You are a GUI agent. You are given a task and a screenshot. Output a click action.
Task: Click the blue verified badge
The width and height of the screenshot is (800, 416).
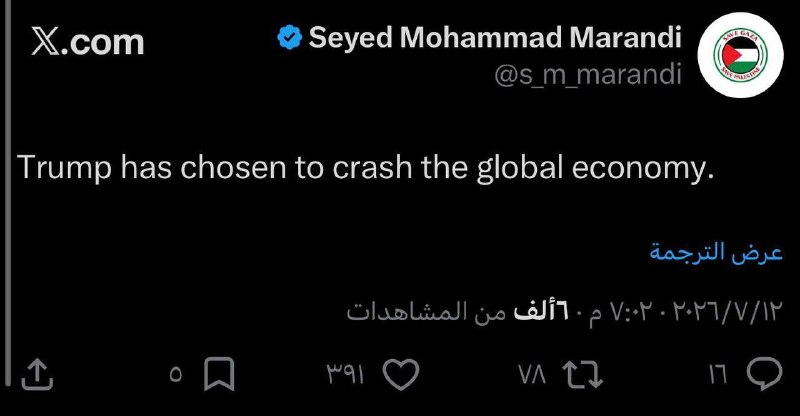click(x=290, y=38)
